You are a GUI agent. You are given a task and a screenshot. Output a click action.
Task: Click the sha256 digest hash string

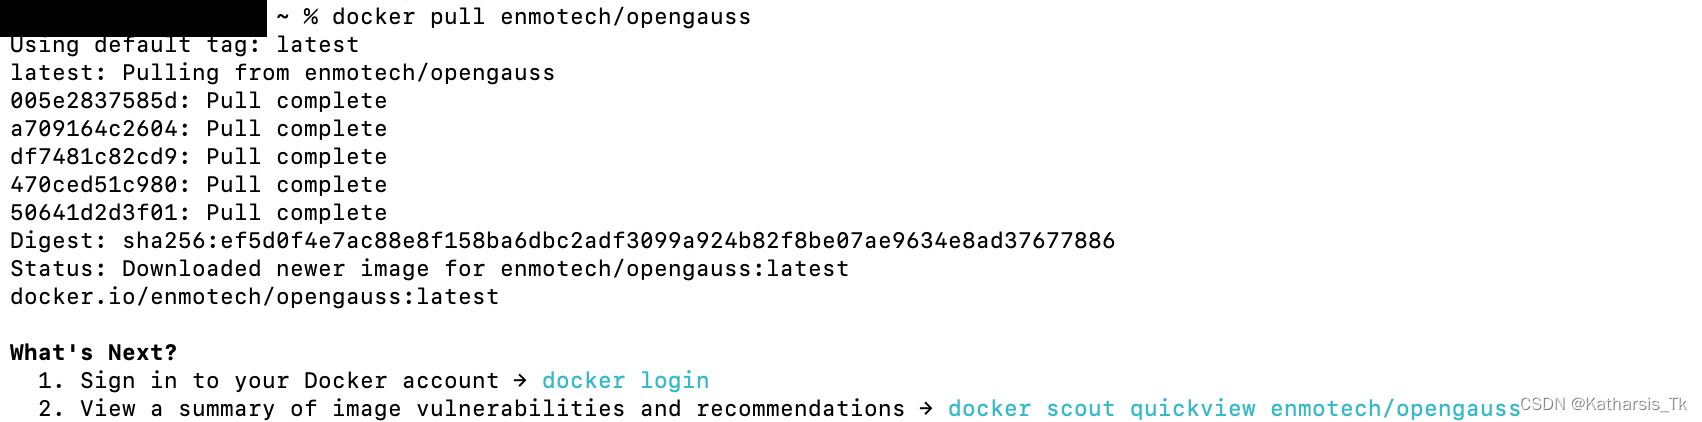[x=618, y=241]
